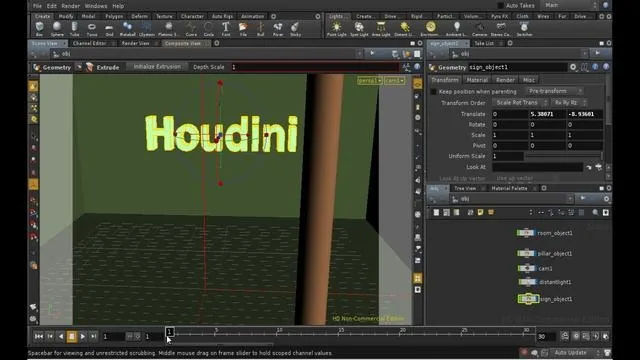Select the Rivet shelf tool
640x360 pixels.
(278, 29)
